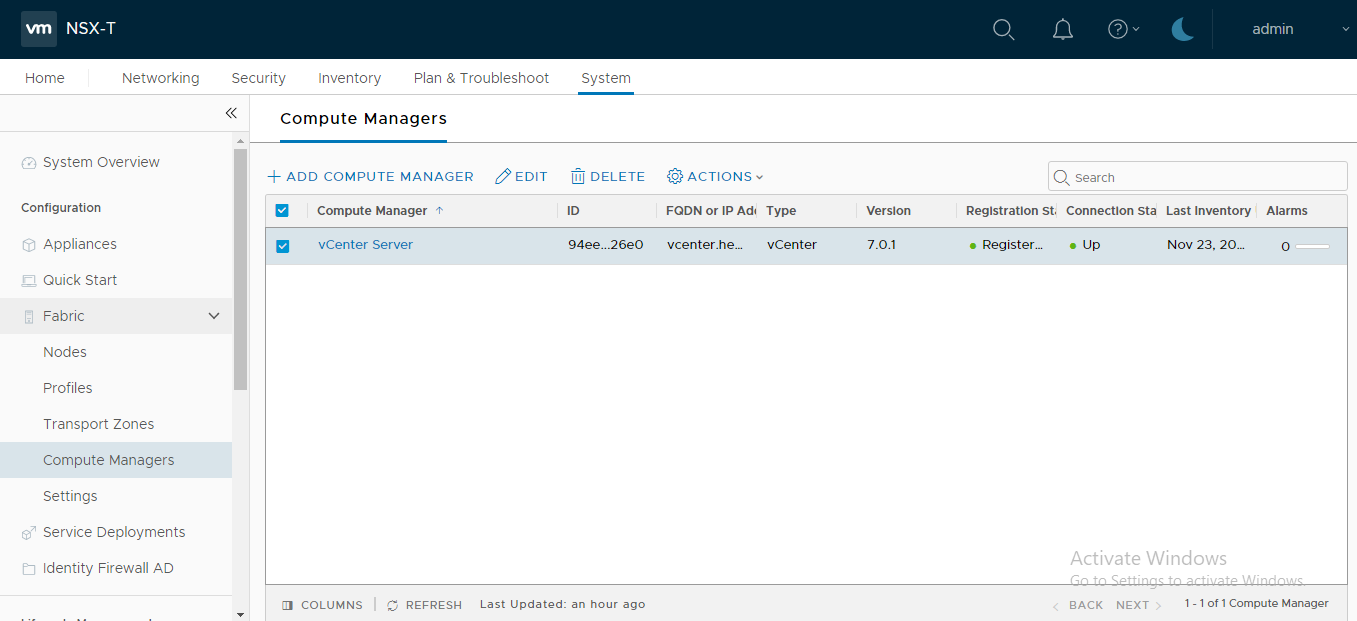This screenshot has height=621, width=1357.
Task: Open the admin user dropdown
Action: tap(1300, 29)
